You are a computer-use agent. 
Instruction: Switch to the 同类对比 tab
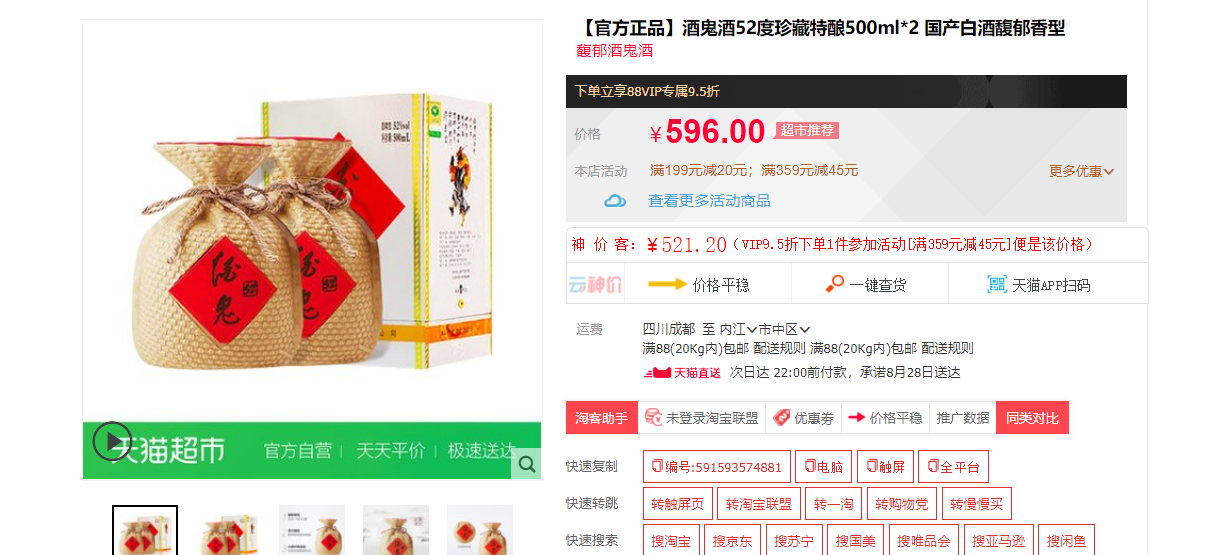coord(1032,418)
